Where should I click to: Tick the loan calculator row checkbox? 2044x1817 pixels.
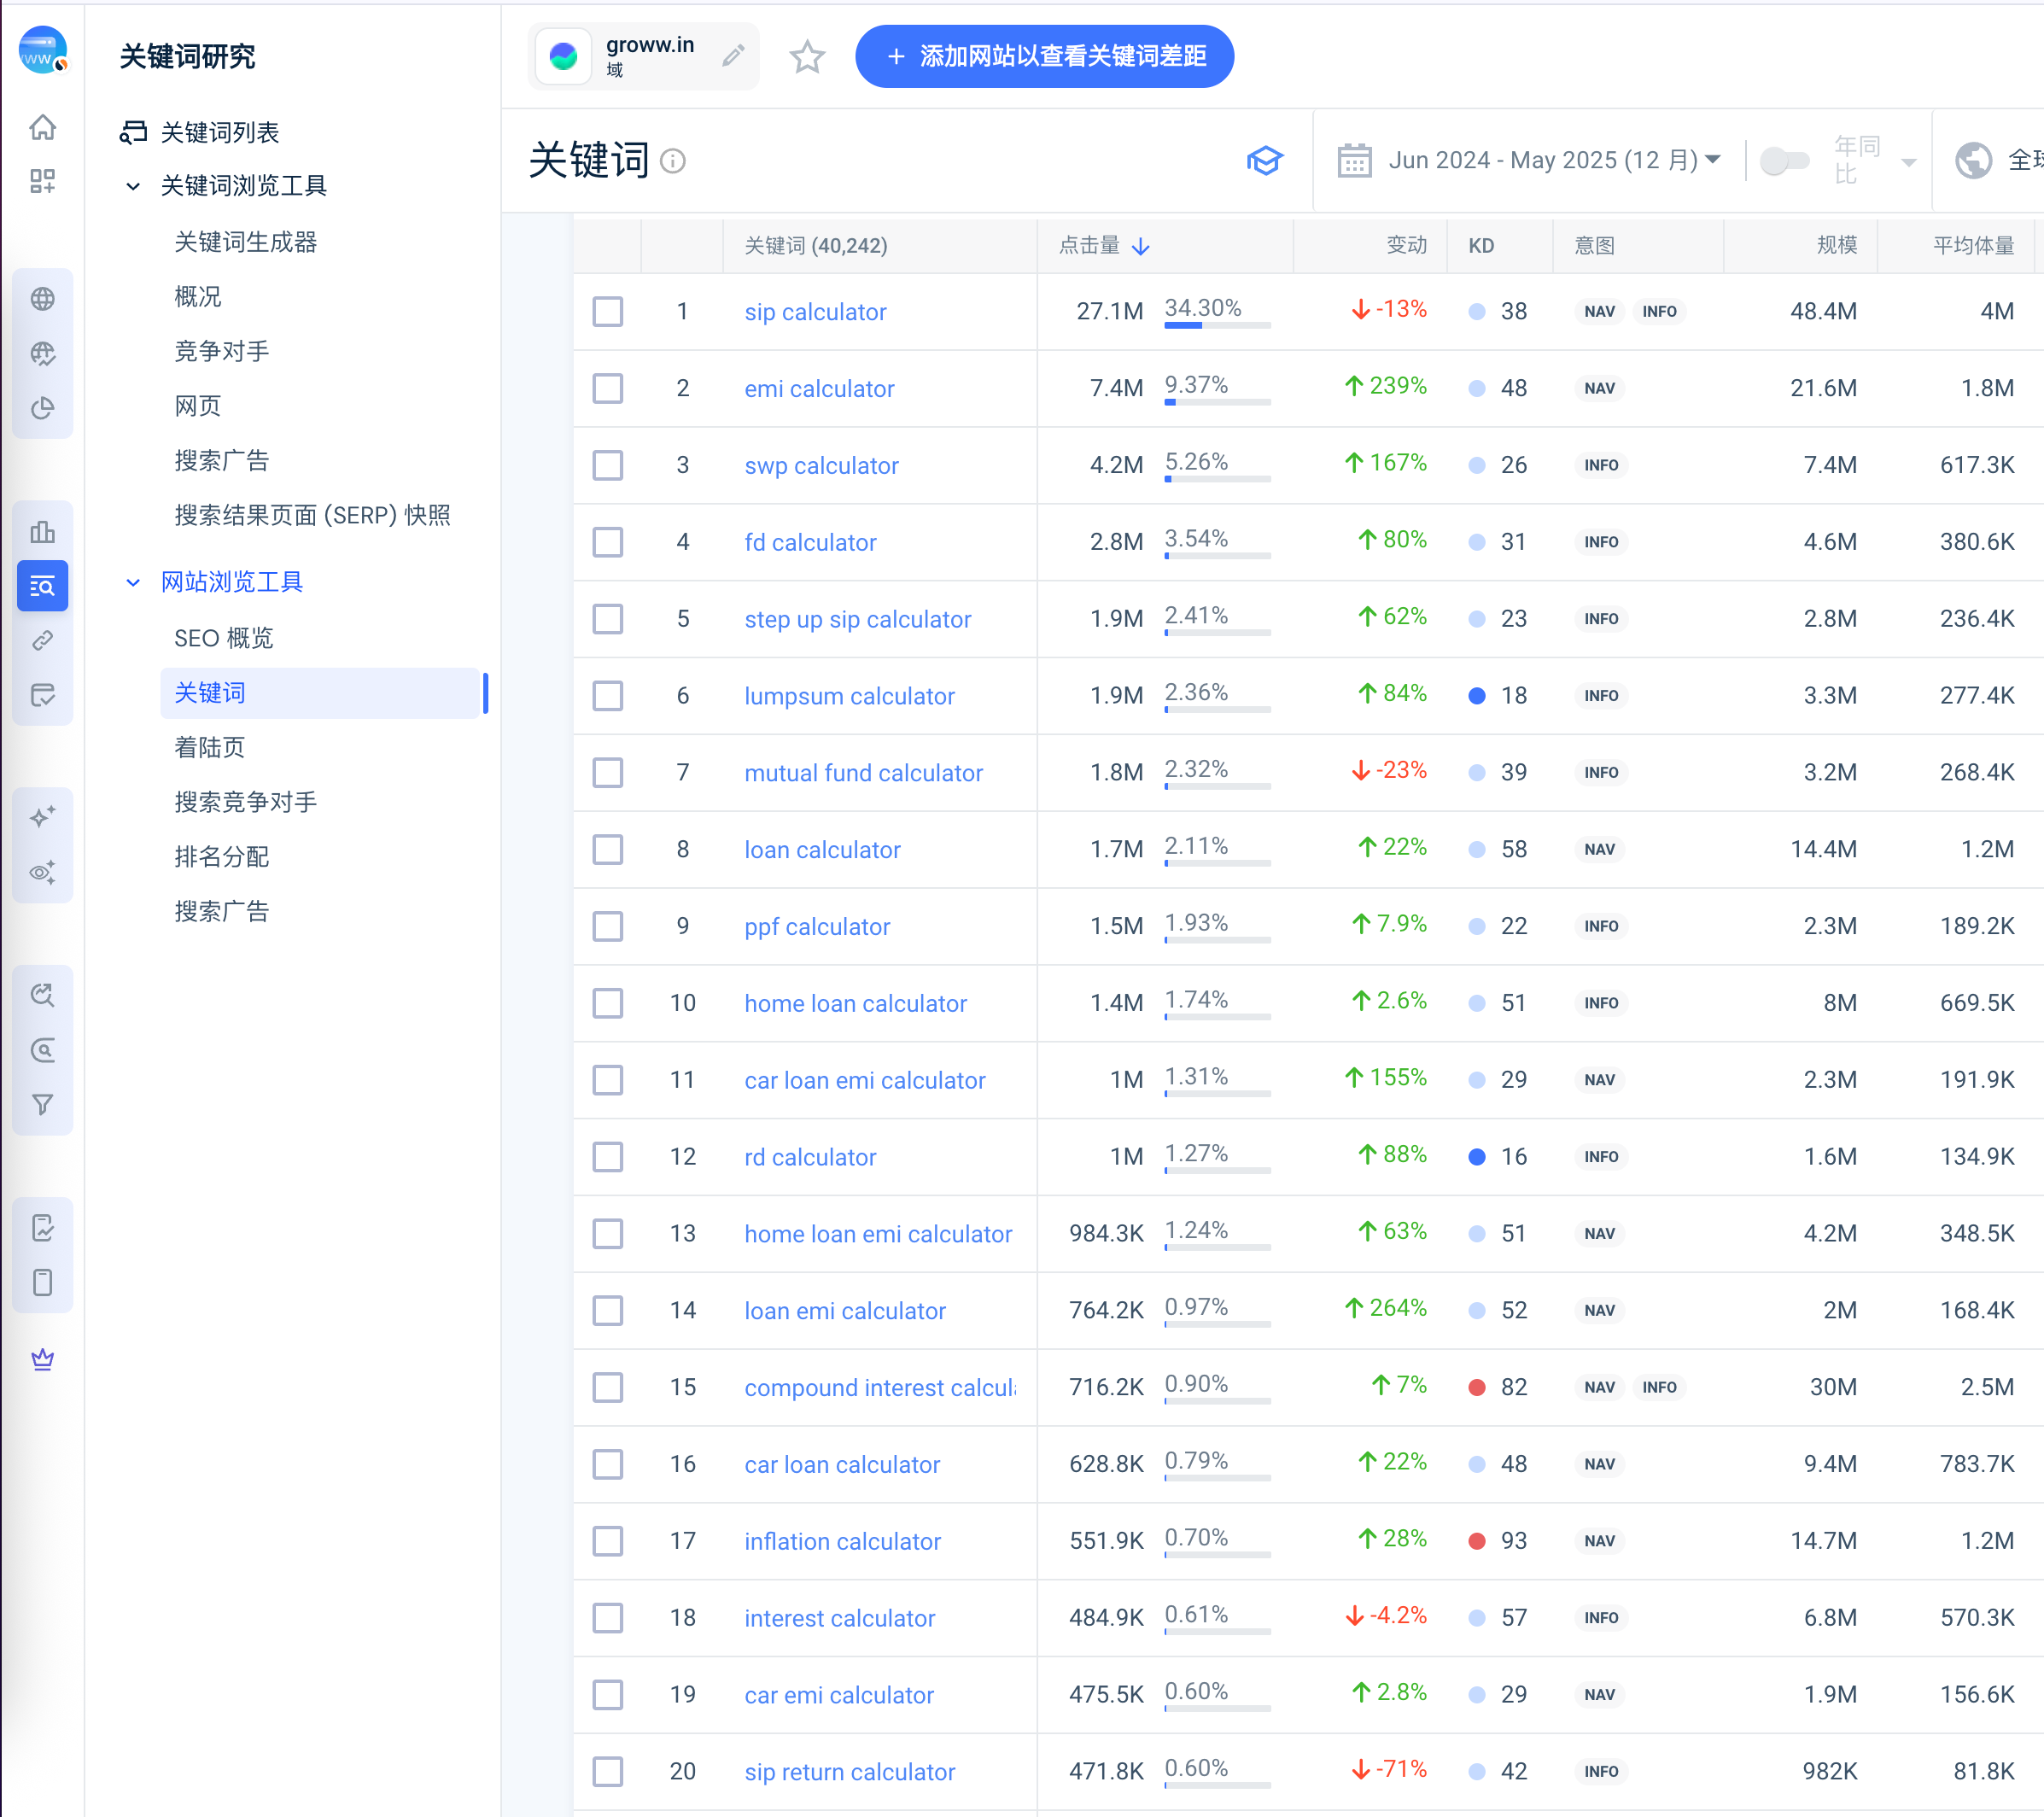[607, 849]
